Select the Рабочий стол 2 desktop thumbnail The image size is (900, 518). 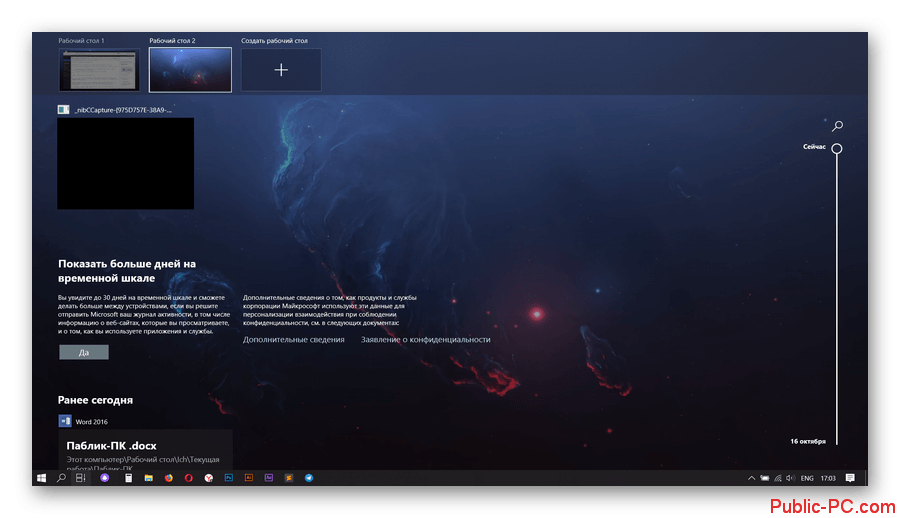click(x=190, y=69)
